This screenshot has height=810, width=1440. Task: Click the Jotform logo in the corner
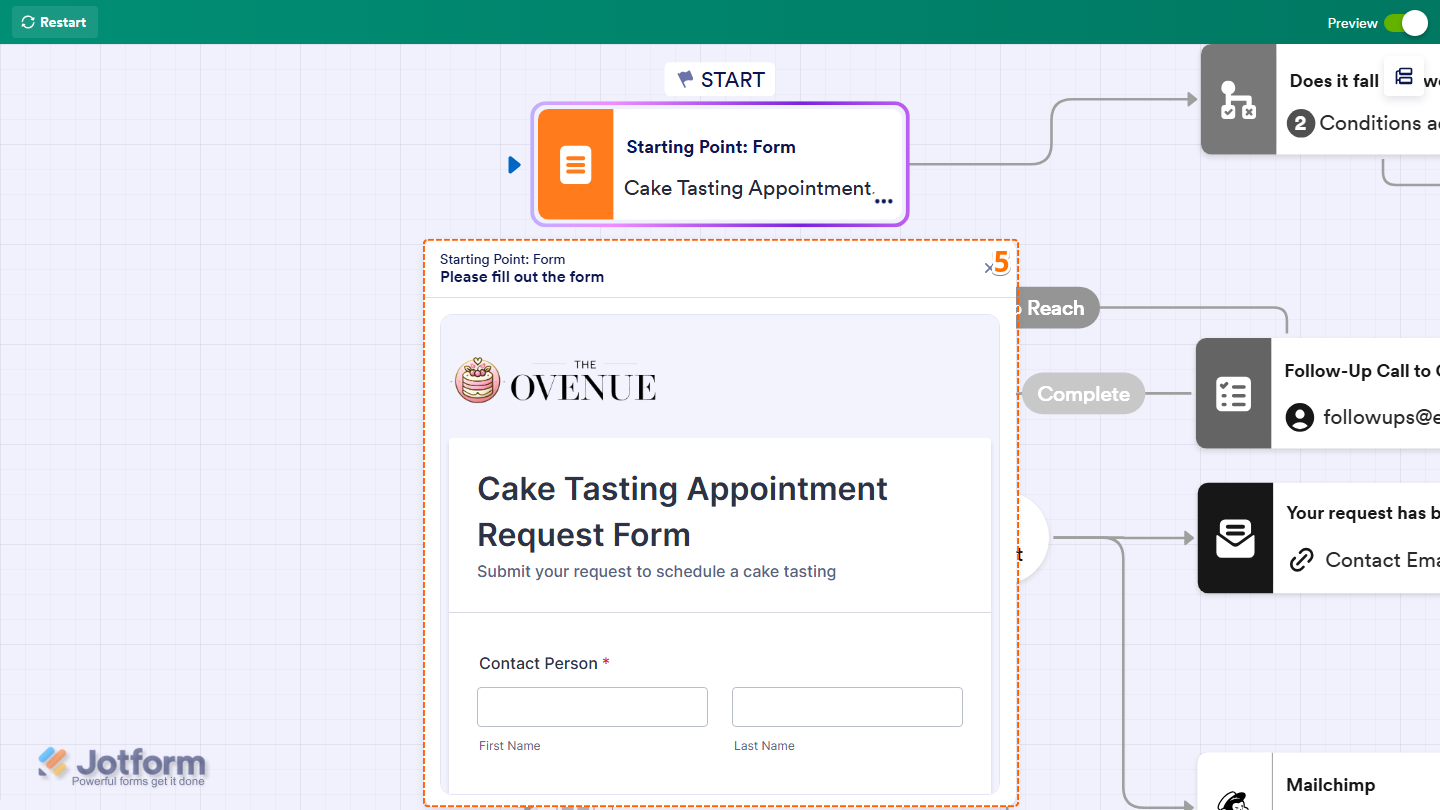pos(120,766)
